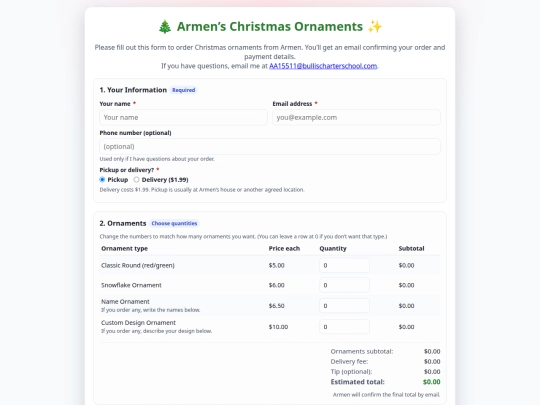Click the 'Custom Design Ornament' row label
Viewport: 540px width, 405px height.
coord(138,323)
